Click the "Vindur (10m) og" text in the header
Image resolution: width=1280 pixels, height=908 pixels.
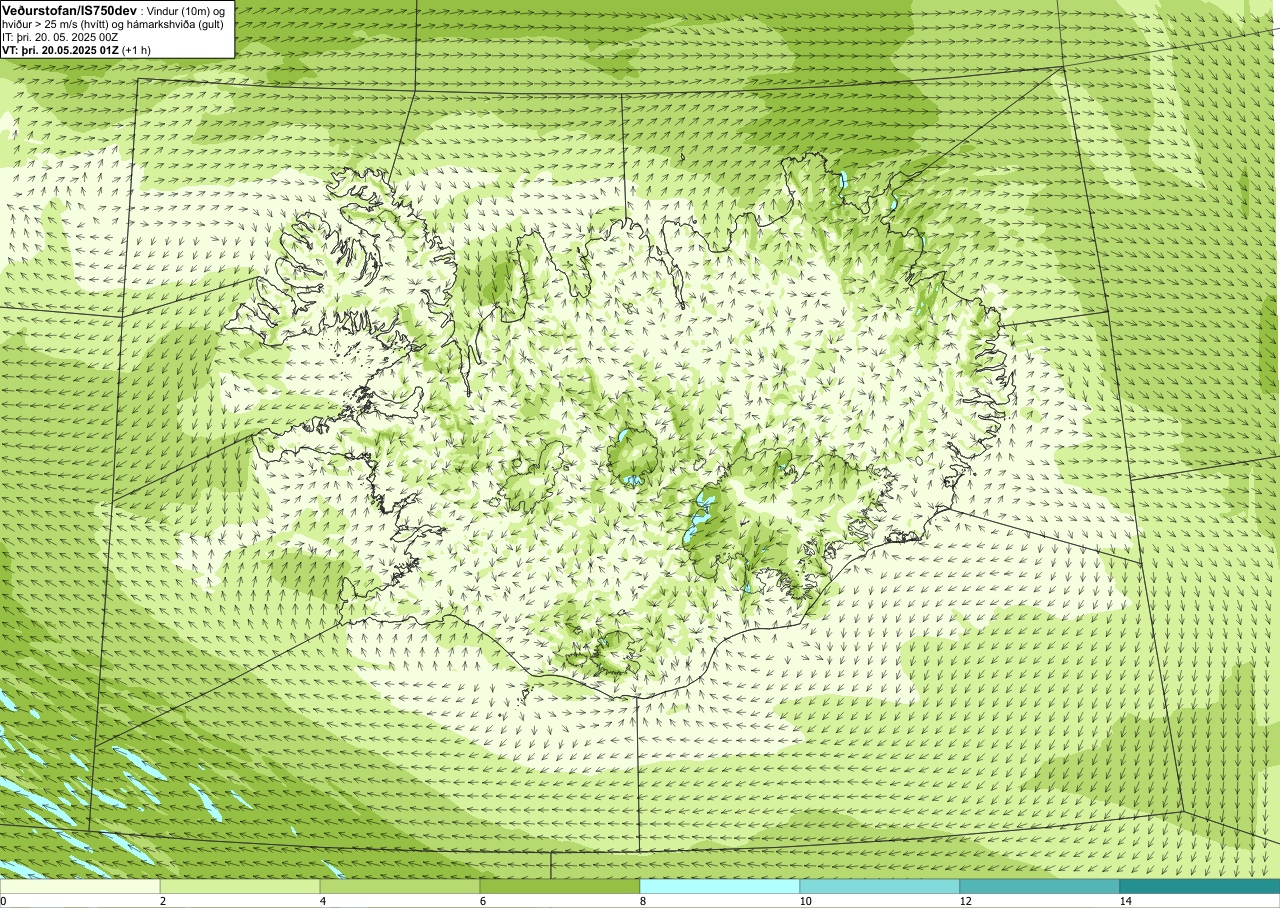(185, 10)
